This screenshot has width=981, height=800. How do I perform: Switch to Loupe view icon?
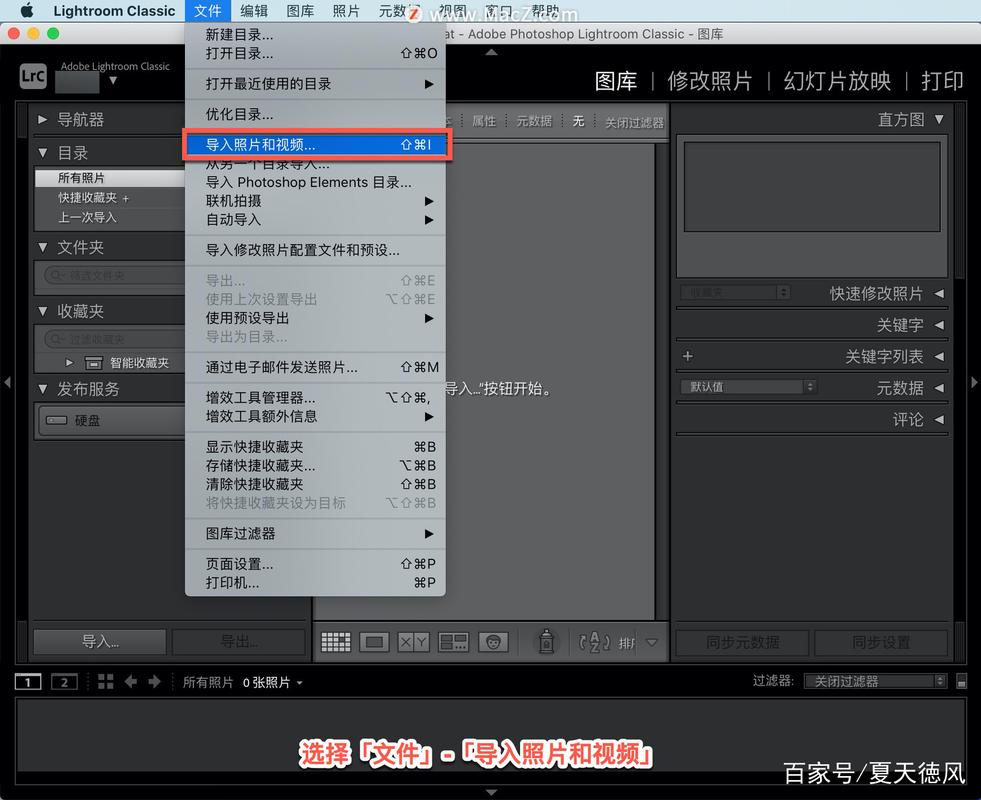[376, 641]
